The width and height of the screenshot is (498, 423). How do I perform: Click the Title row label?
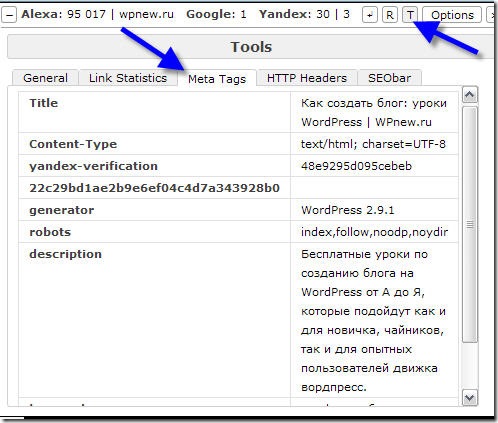click(44, 103)
